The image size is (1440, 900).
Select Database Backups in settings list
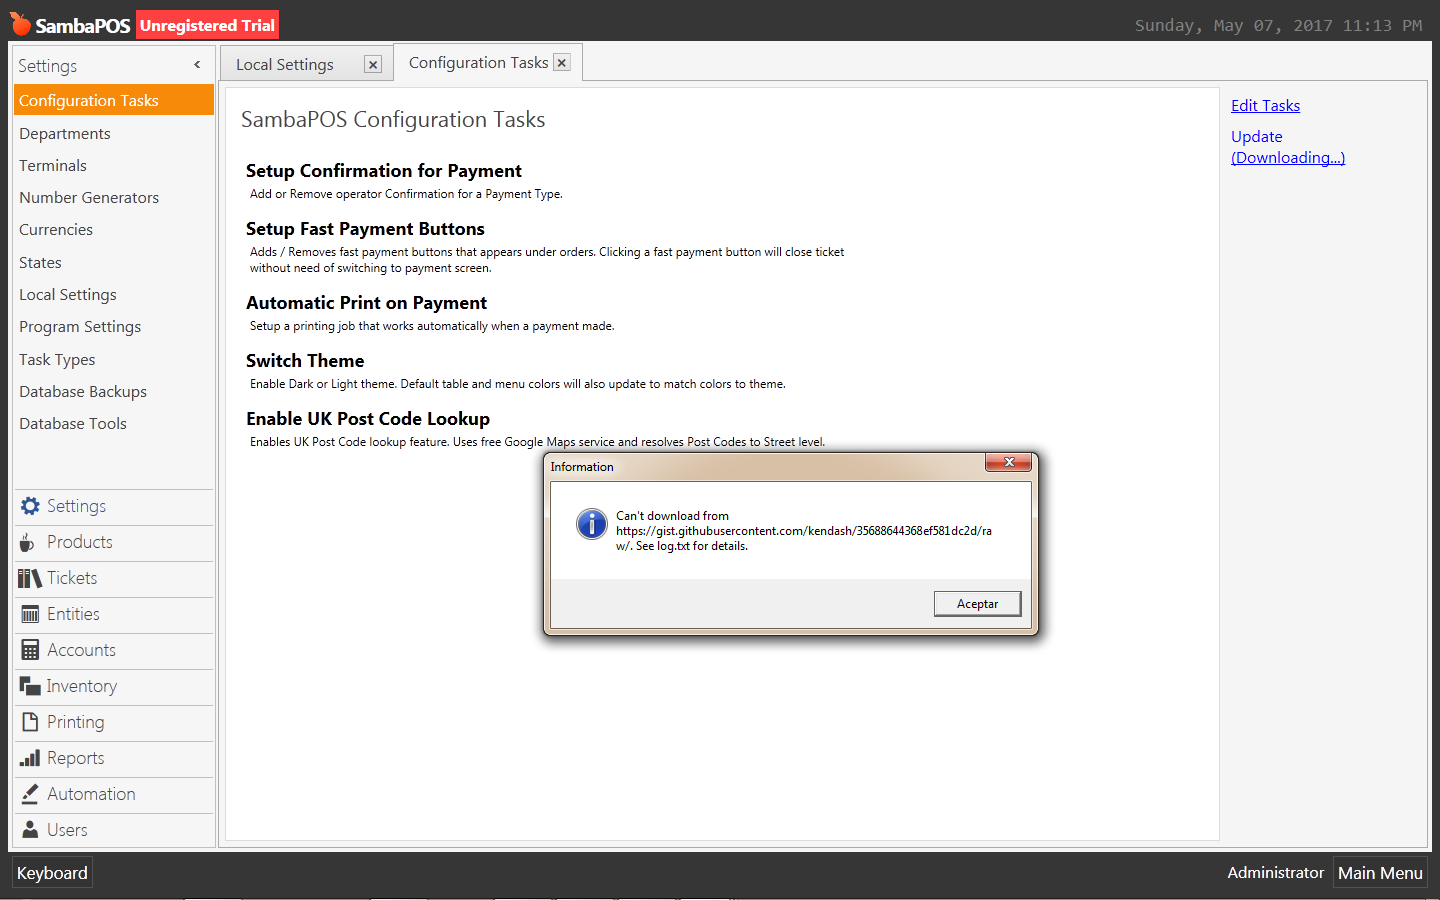point(83,392)
